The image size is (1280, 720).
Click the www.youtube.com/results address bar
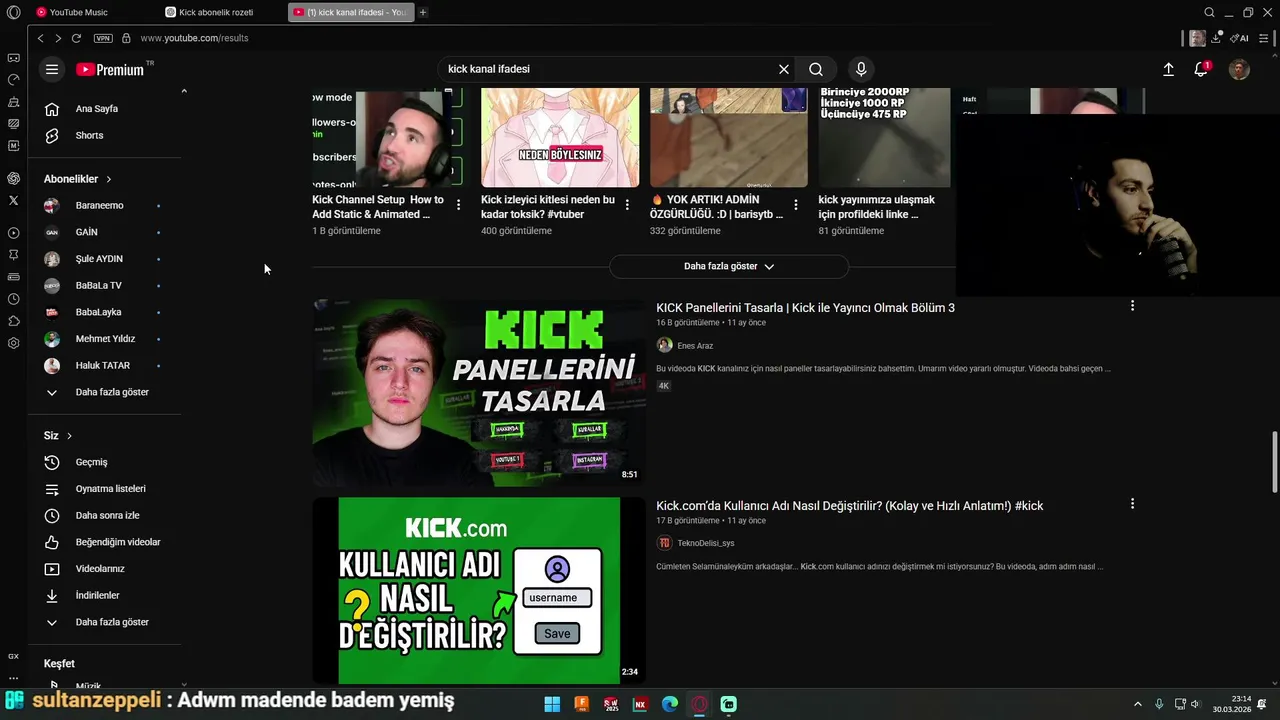[194, 38]
